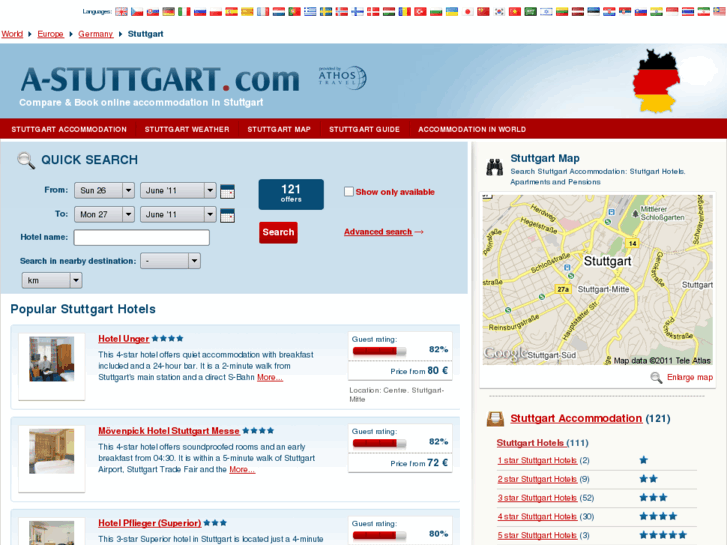Choose the German flag in Languages row
This screenshot has height=545, width=727.
pos(169,12)
